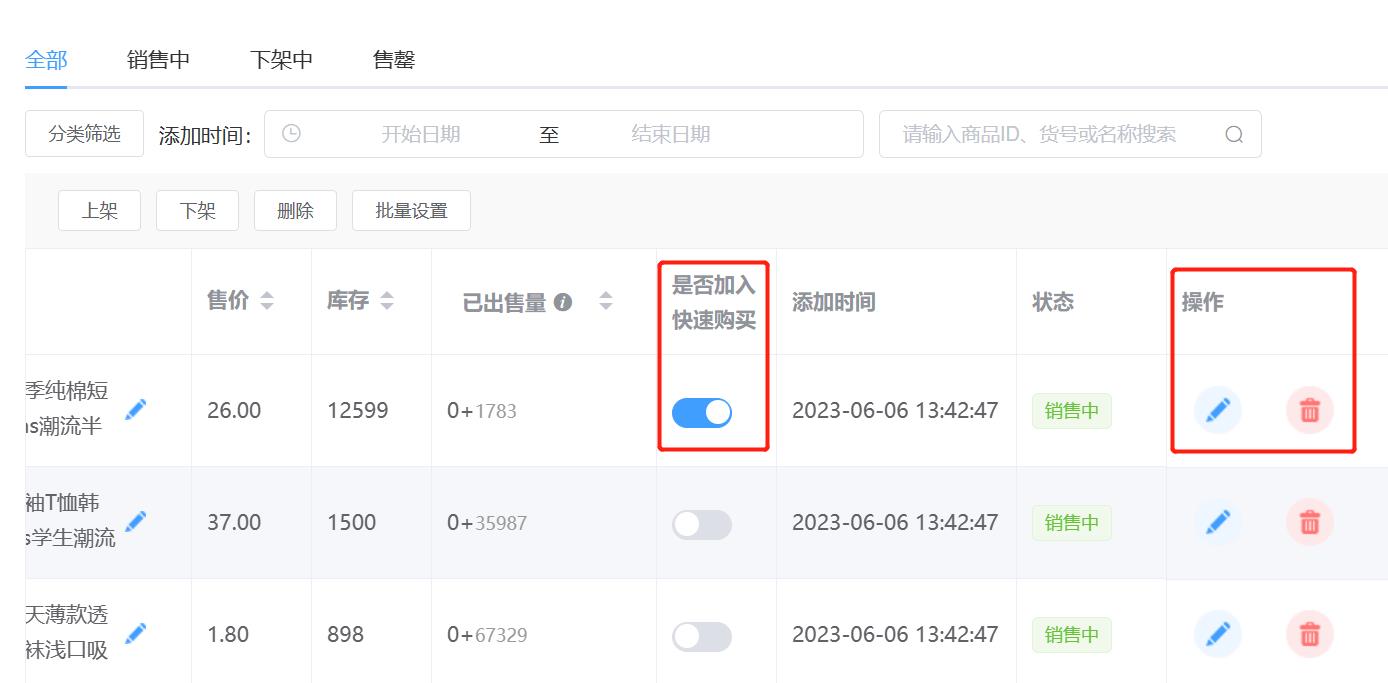Edit the product priced 1.80
The width and height of the screenshot is (1388, 683).
click(x=1217, y=634)
